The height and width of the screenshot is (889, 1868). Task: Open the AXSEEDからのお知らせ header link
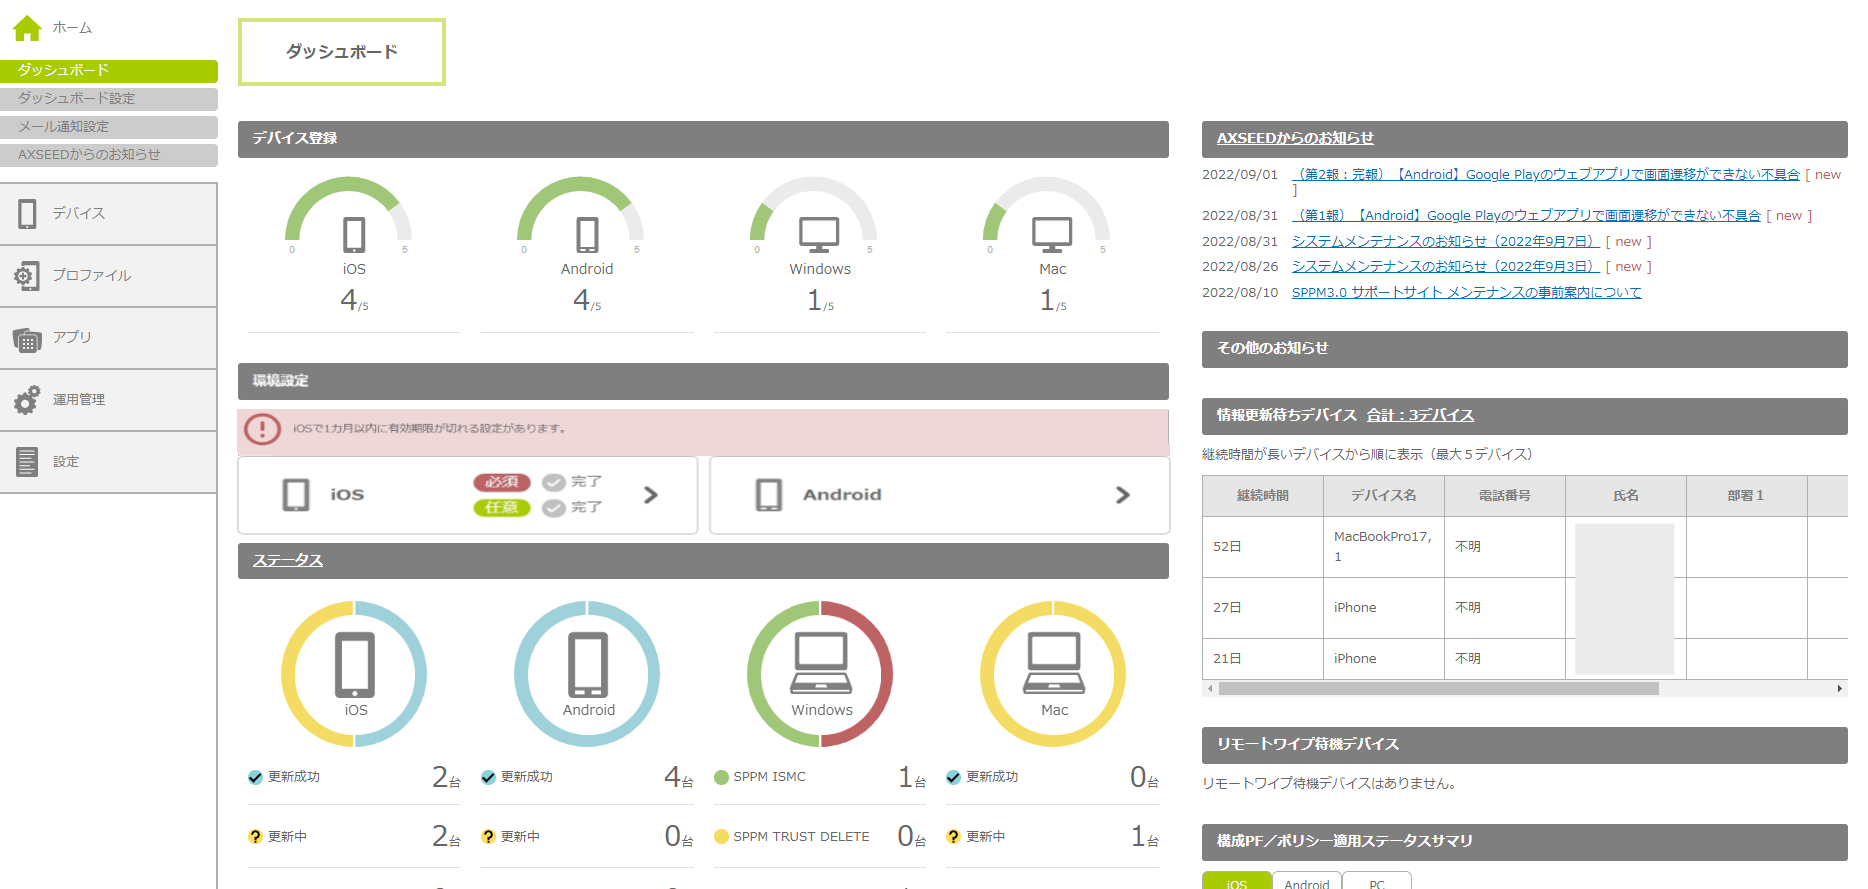(1295, 139)
